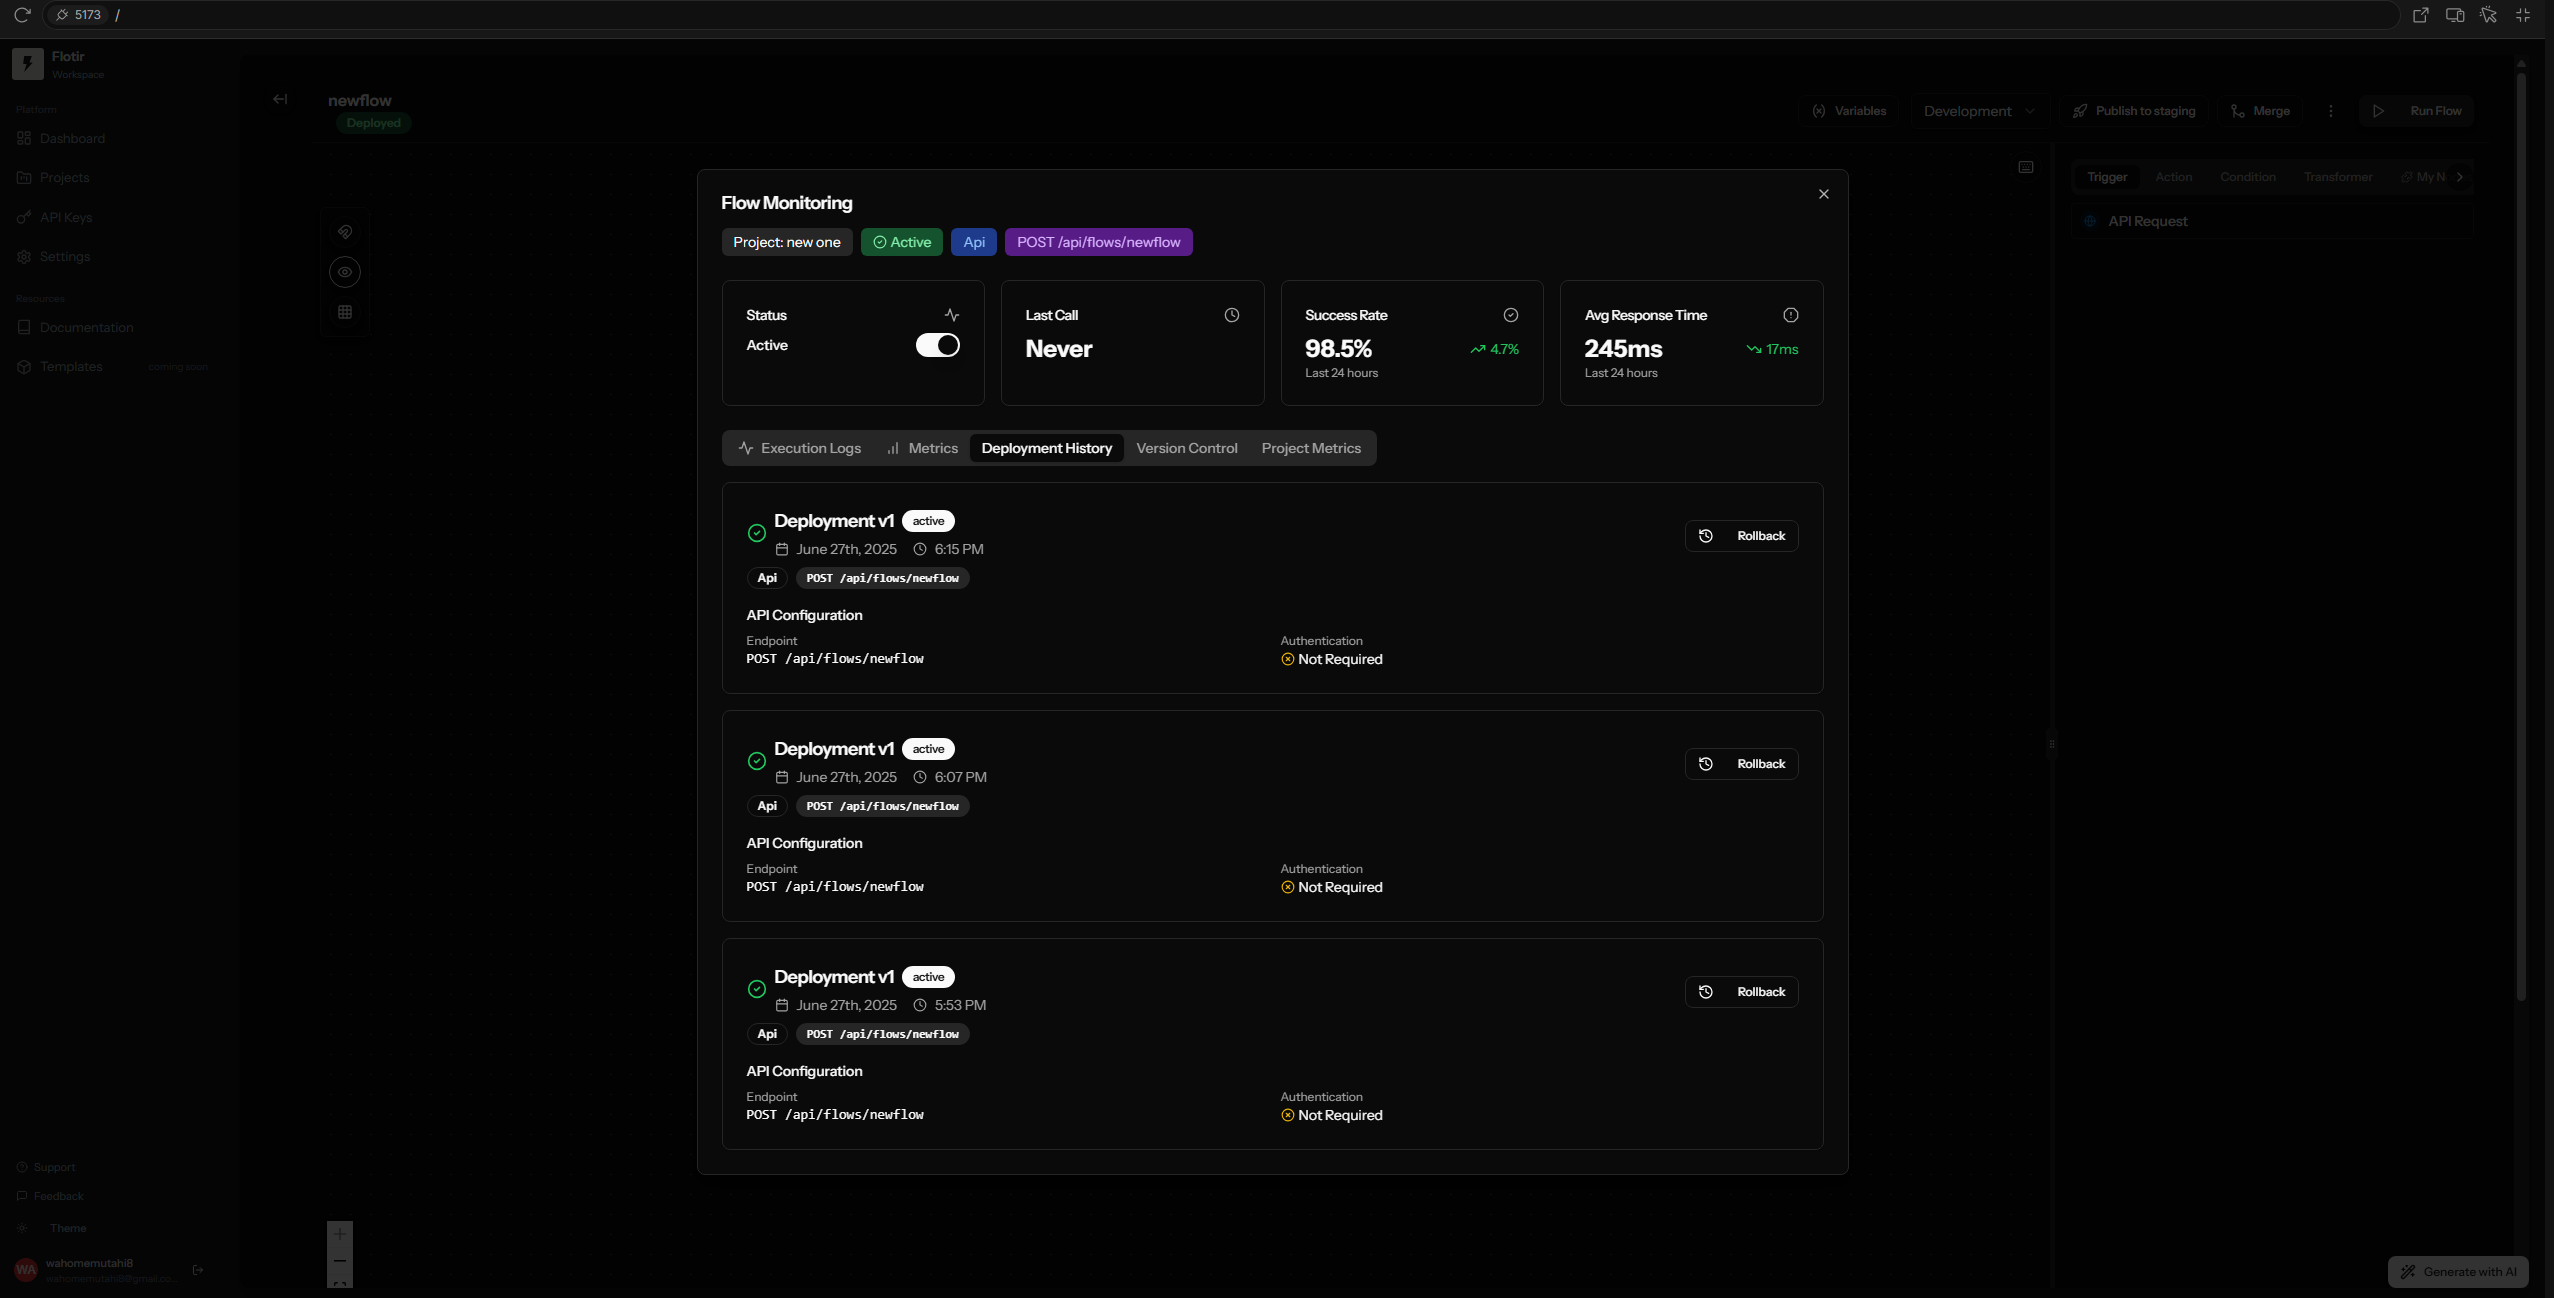
Task: Open the three-dot more options menu
Action: coord(2330,111)
